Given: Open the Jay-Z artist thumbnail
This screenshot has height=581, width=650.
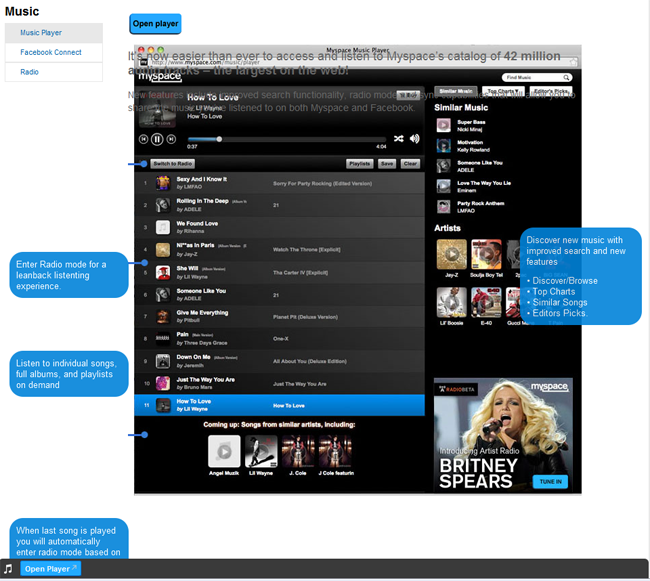Looking at the screenshot, I should pyautogui.click(x=451, y=254).
